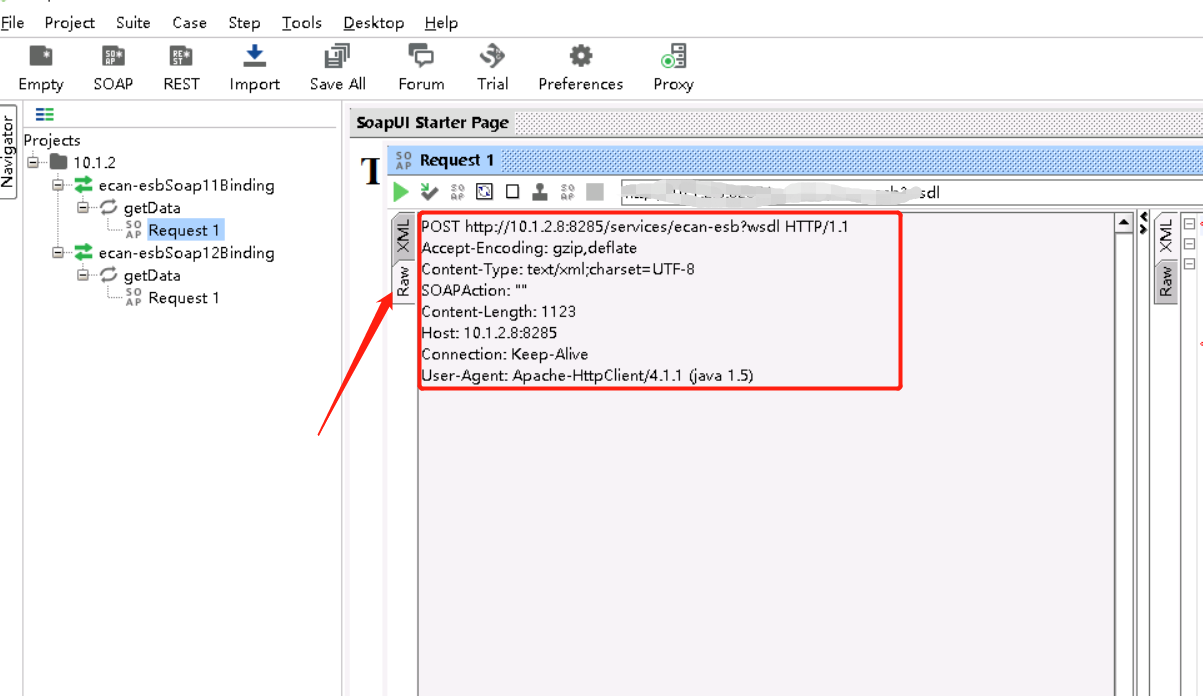Click the person-shaped icon in the Request toolbar
This screenshot has width=1203, height=696.
click(x=539, y=192)
